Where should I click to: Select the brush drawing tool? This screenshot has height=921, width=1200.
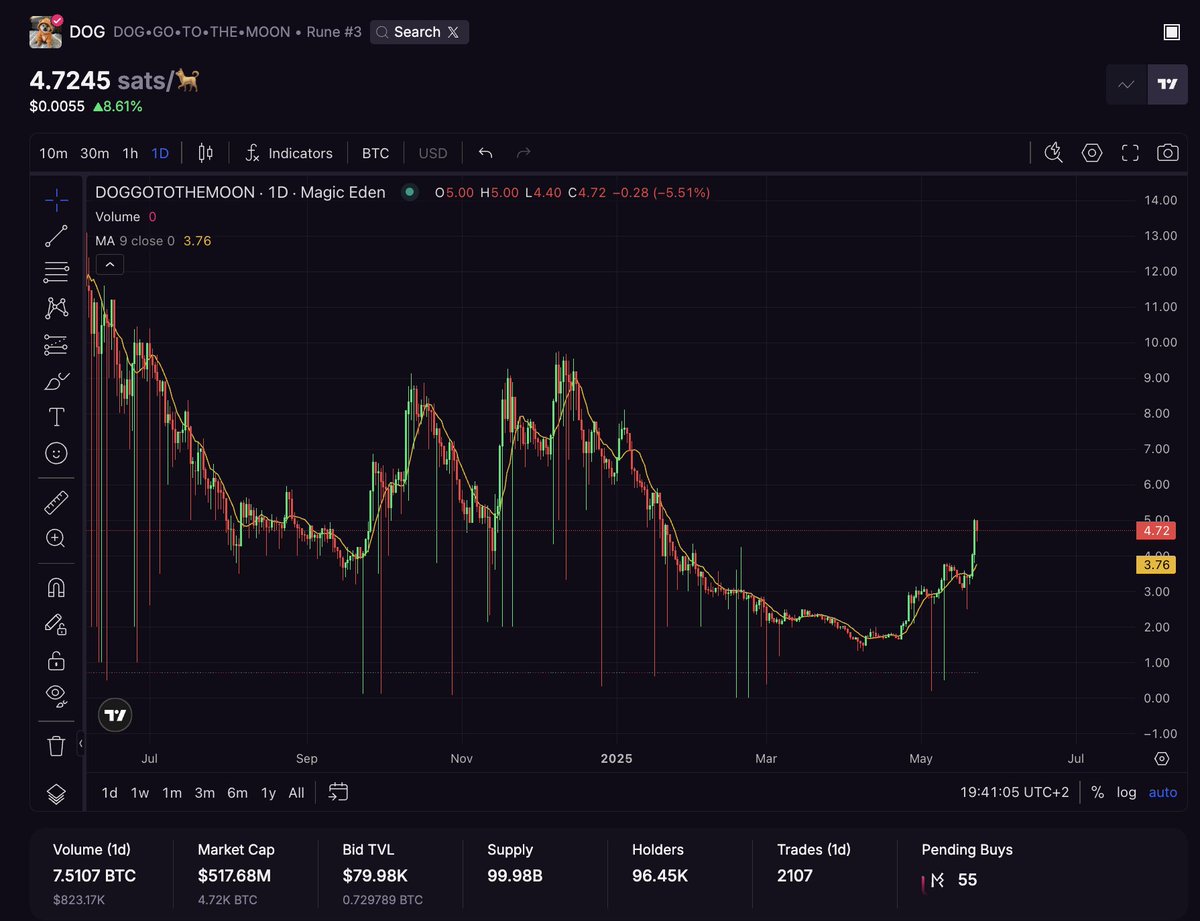pos(57,381)
